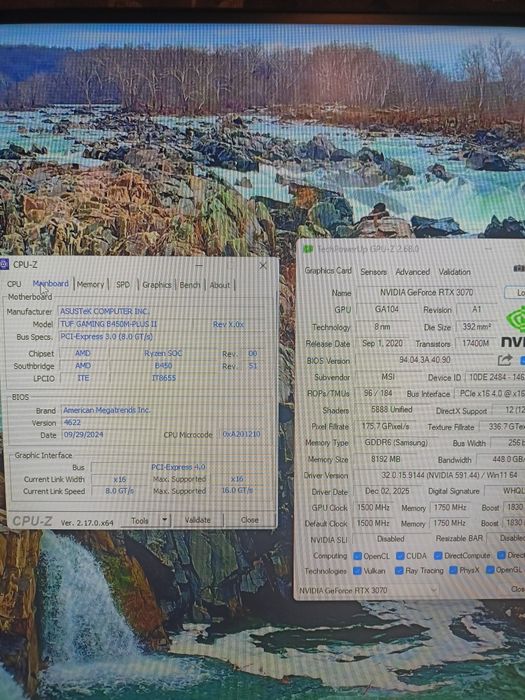Toggle the Ray Tracing checkbox
The width and height of the screenshot is (525, 700).
click(x=399, y=571)
